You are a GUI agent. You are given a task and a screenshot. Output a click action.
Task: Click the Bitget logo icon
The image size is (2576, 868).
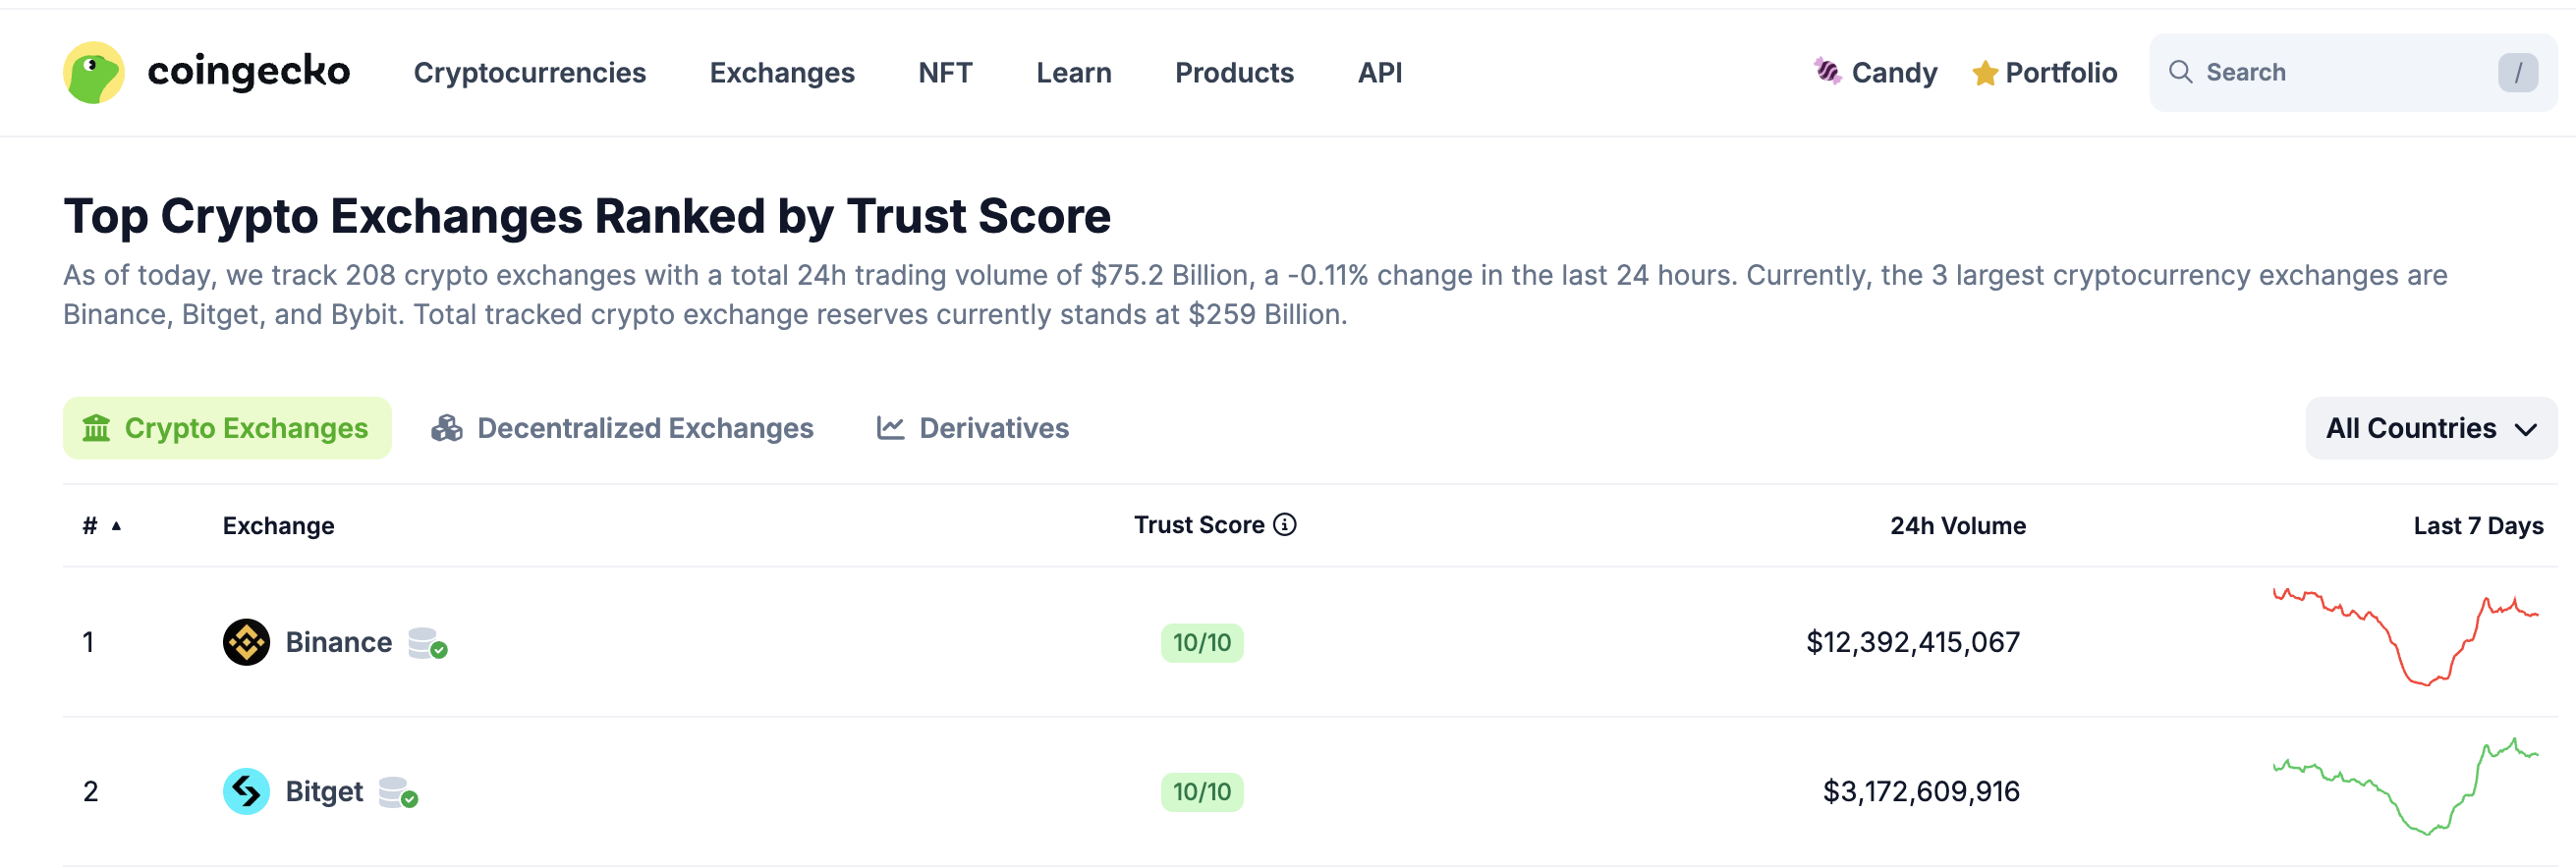click(x=246, y=792)
